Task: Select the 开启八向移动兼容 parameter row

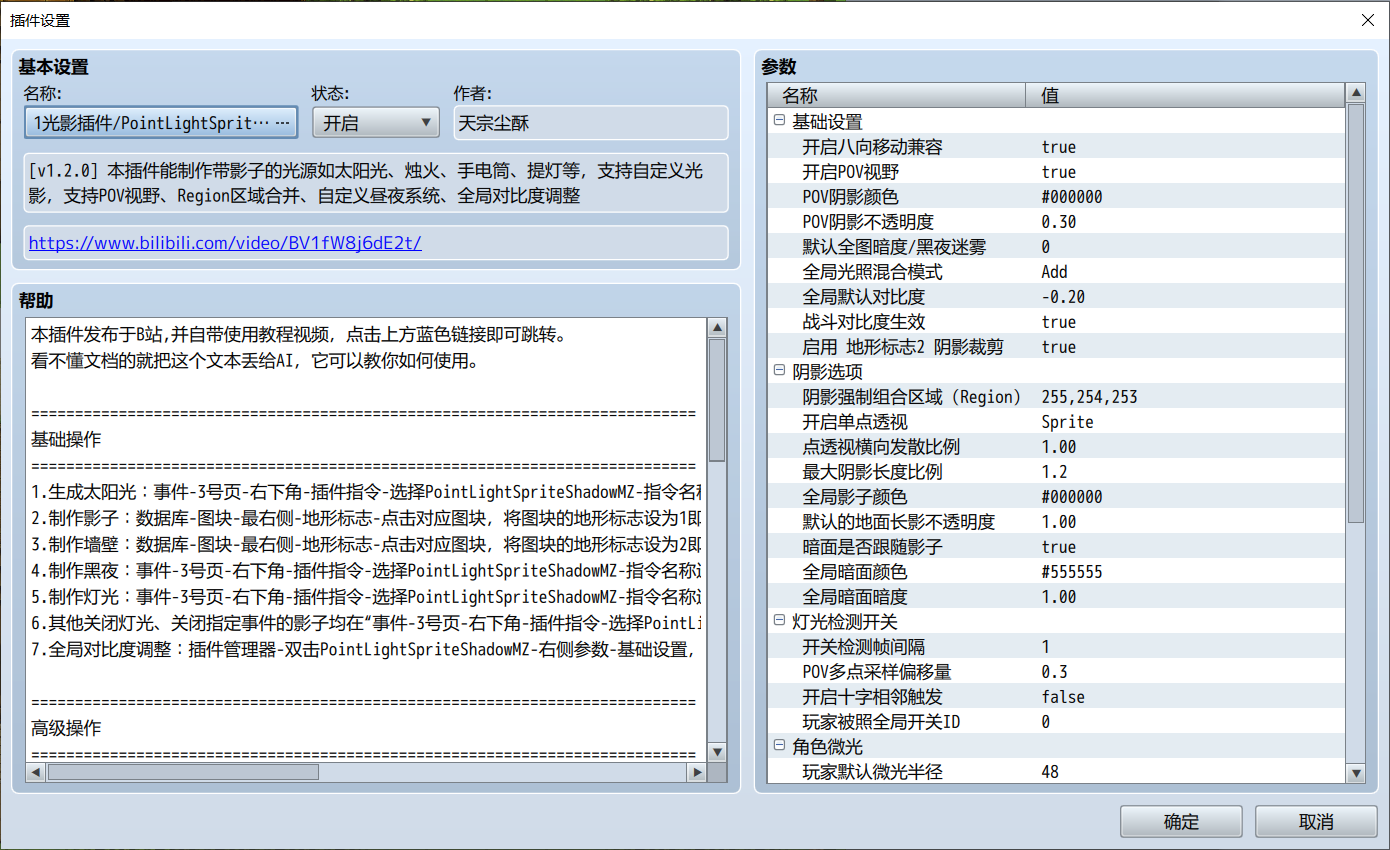Action: (1056, 147)
